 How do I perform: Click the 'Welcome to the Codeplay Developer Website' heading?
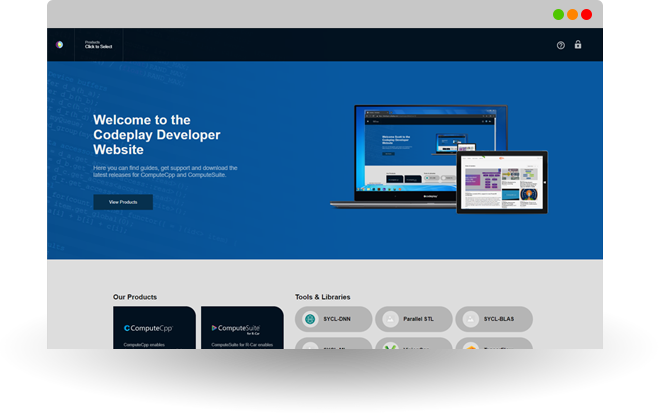tap(157, 135)
